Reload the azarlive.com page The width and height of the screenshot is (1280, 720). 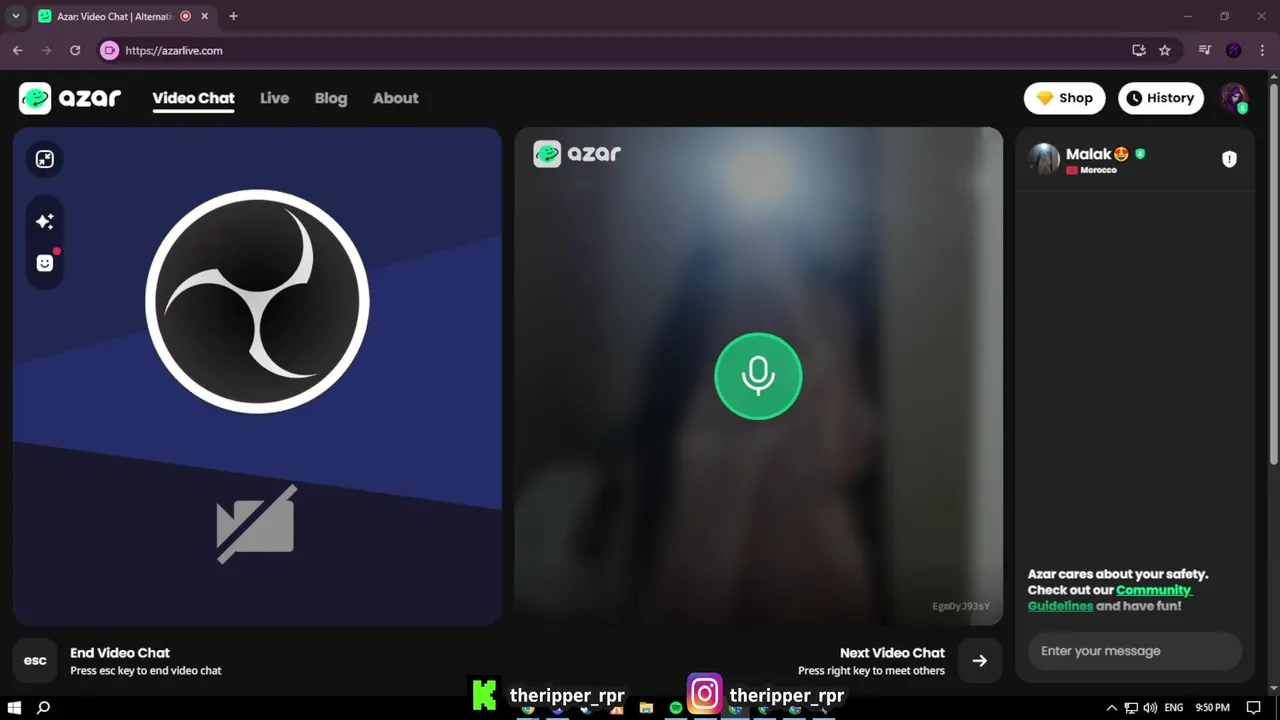pos(75,50)
